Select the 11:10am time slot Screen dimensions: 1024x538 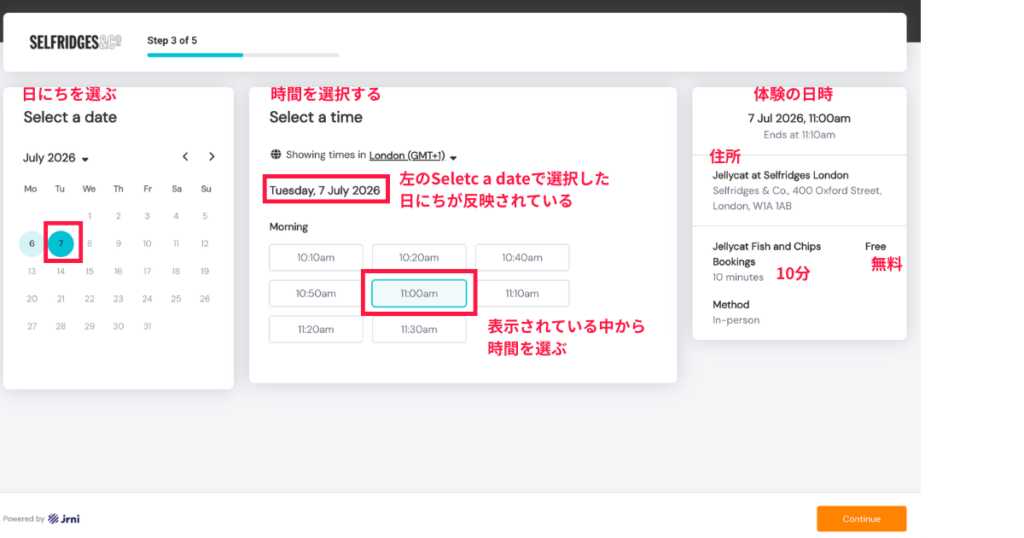coord(522,293)
